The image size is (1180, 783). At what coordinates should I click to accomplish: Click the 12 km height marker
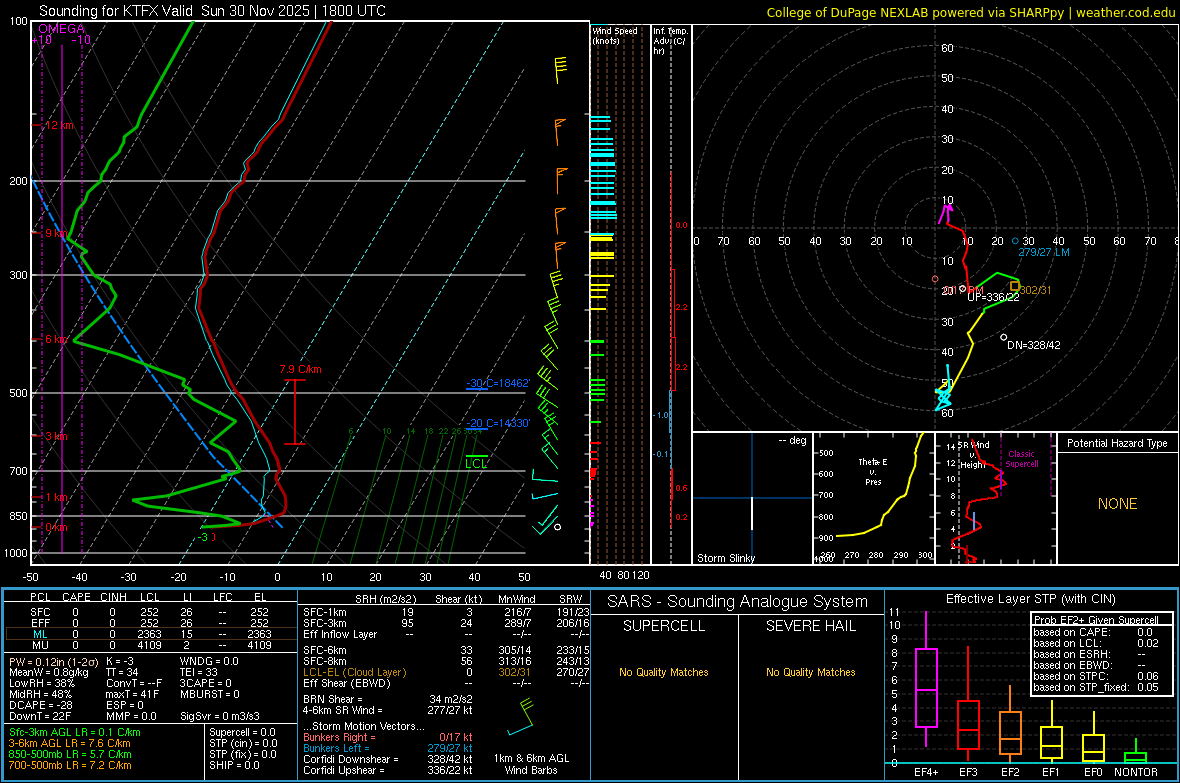coord(58,125)
